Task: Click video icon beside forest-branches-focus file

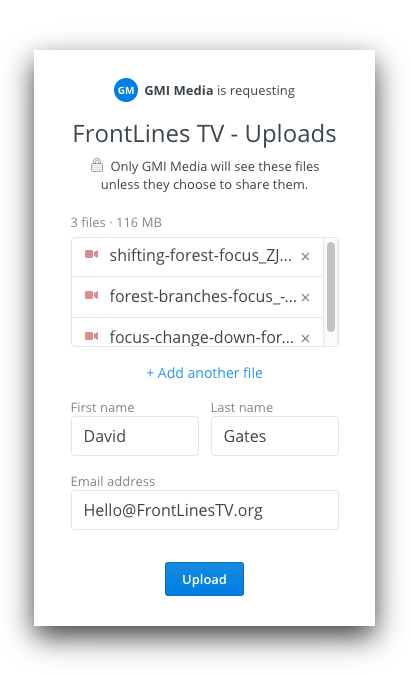Action: [91, 295]
